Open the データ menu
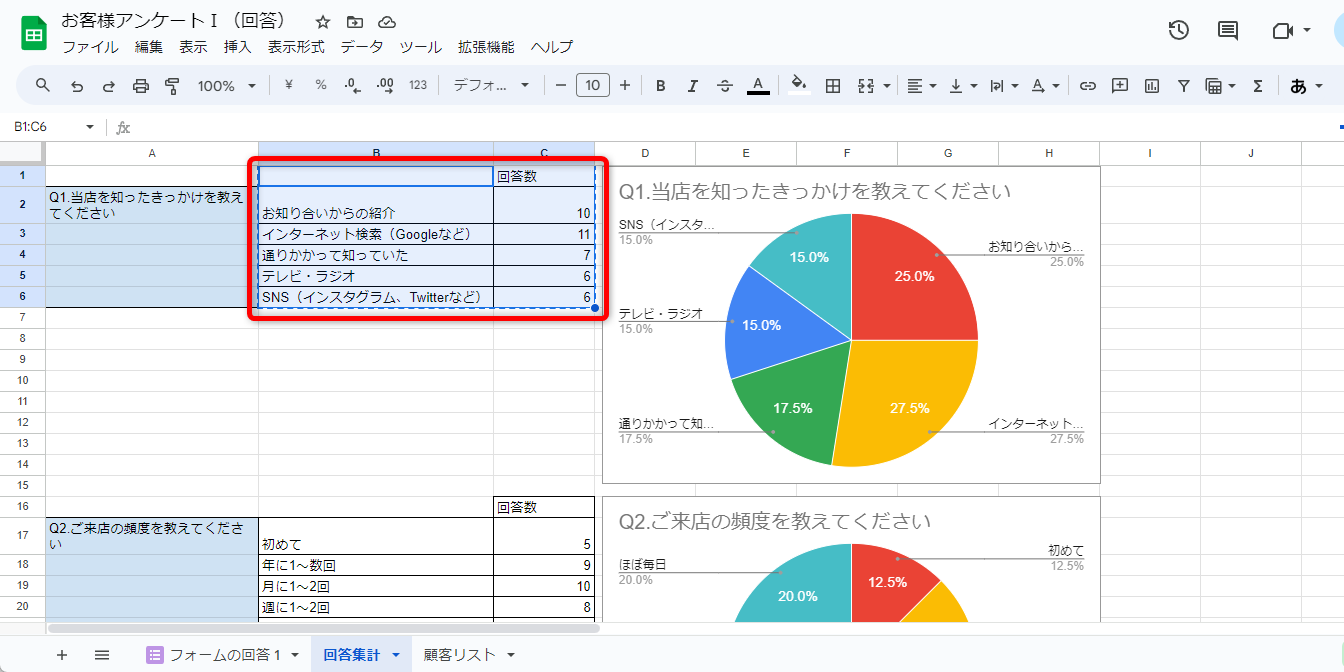The width and height of the screenshot is (1344, 672). pyautogui.click(x=361, y=47)
